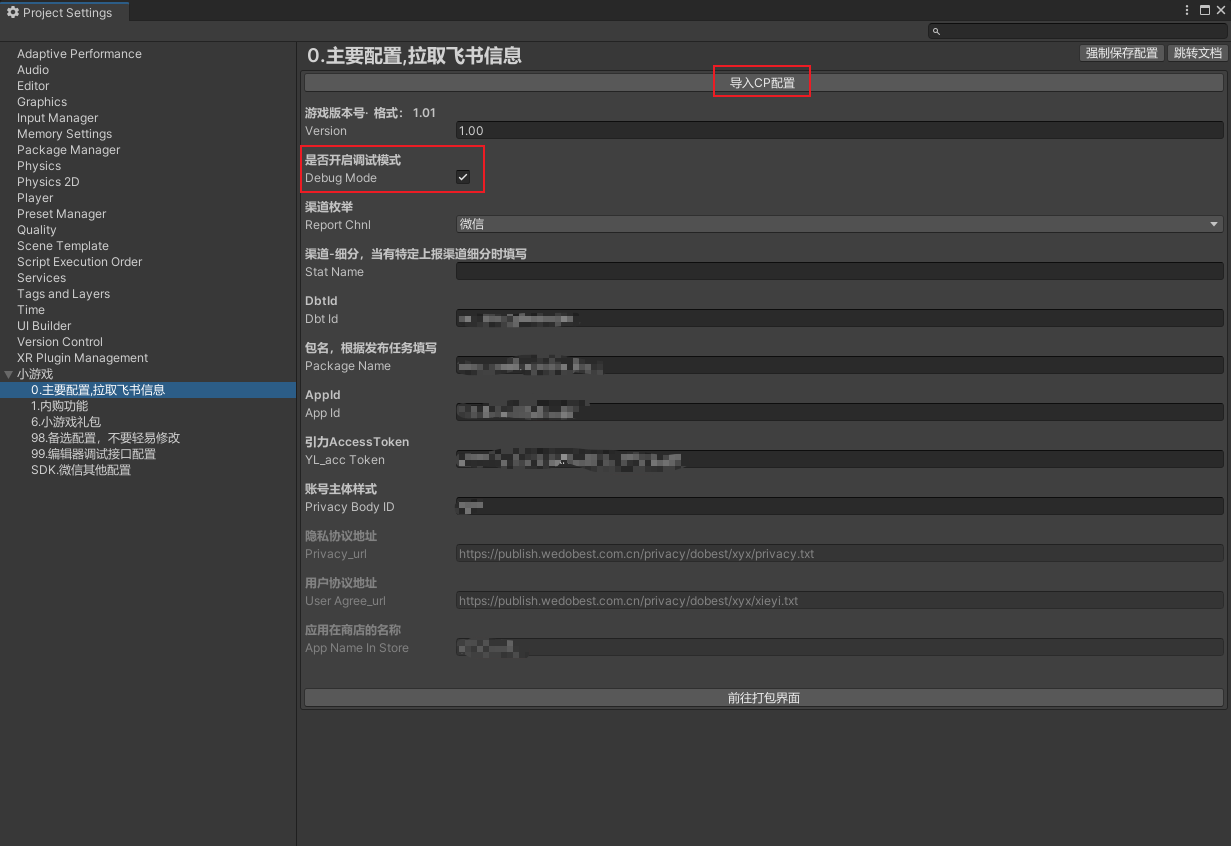Viewport: 1231px width, 846px height.
Task: Select 1.内购功能 in the sidebar
Action: point(59,406)
